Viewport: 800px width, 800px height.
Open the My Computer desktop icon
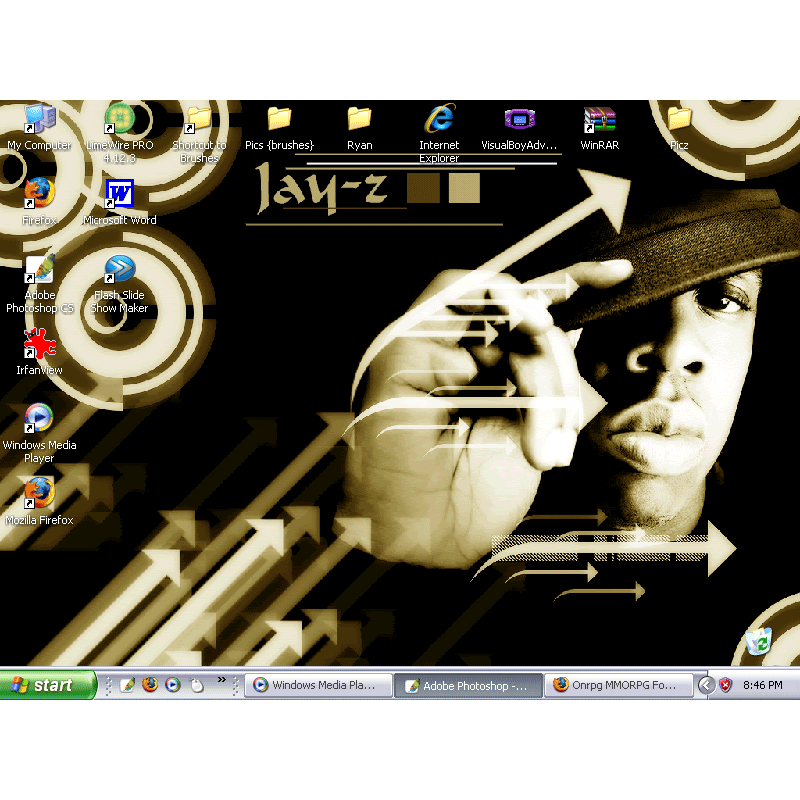[x=39, y=121]
